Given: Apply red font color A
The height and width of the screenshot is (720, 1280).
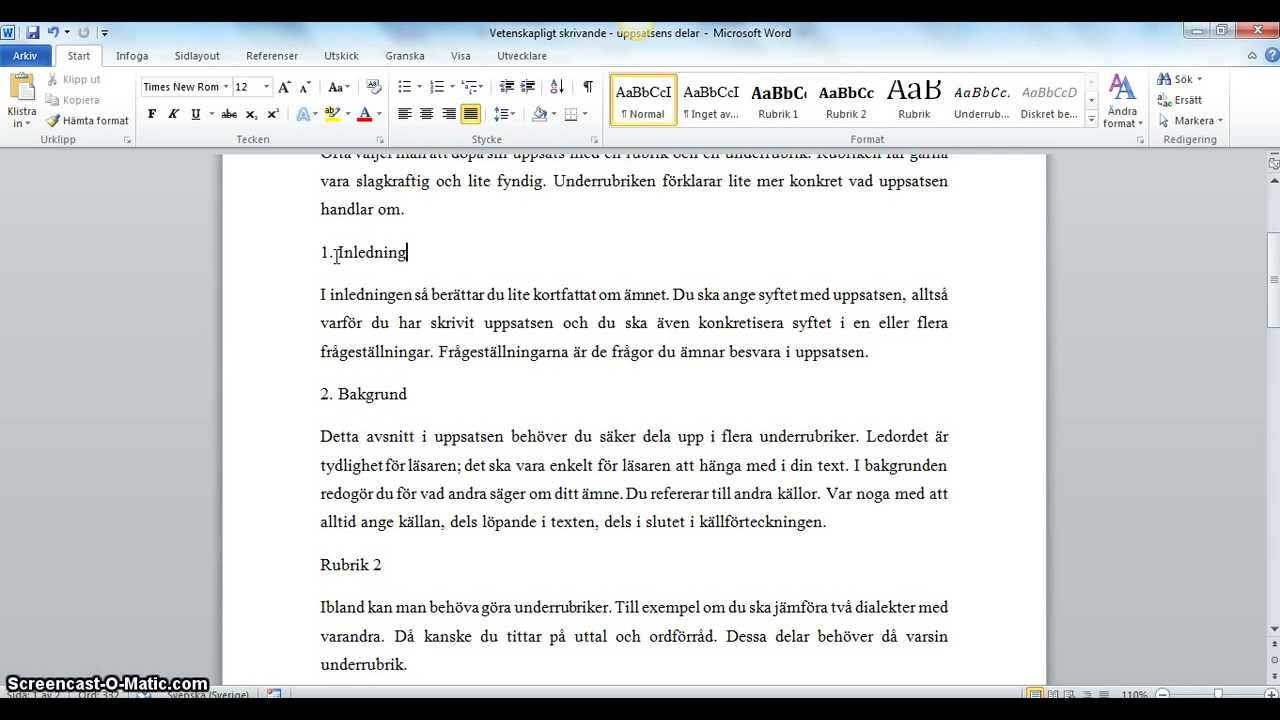Looking at the screenshot, I should [x=364, y=114].
